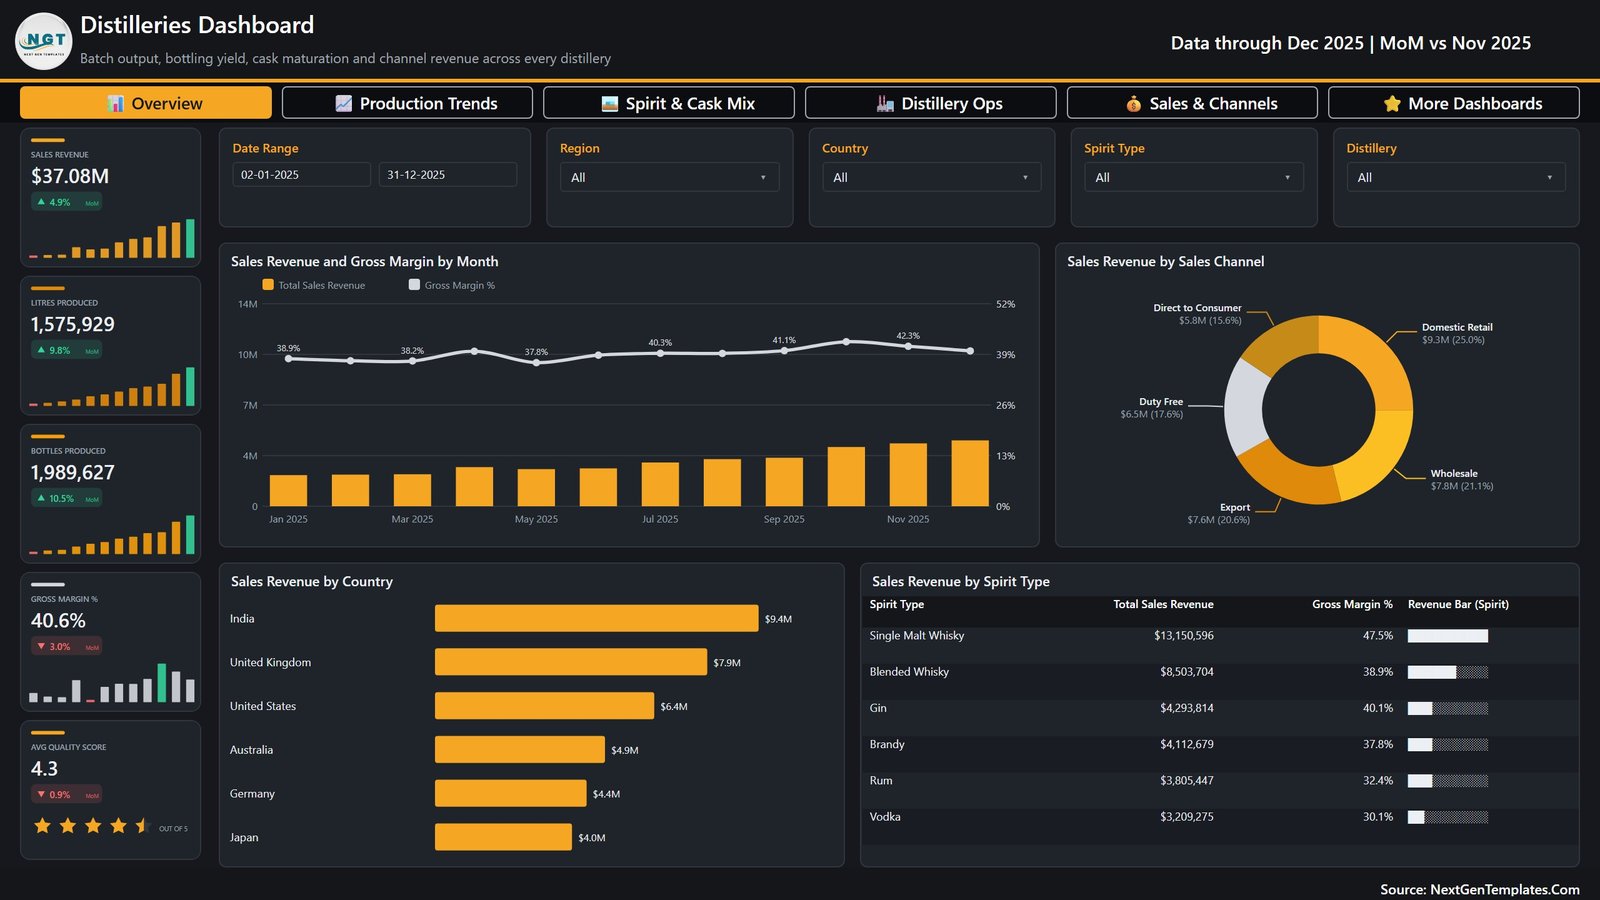1600x900 pixels.
Task: Expand the Region dropdown
Action: (x=669, y=177)
